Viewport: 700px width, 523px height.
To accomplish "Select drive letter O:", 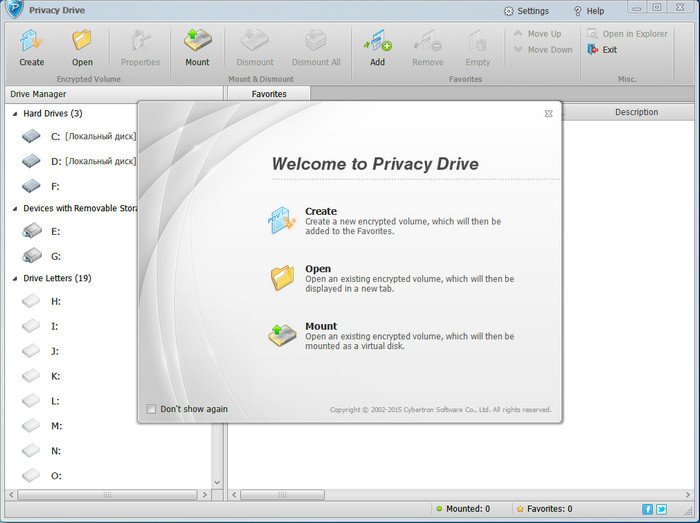I will coord(41,476).
